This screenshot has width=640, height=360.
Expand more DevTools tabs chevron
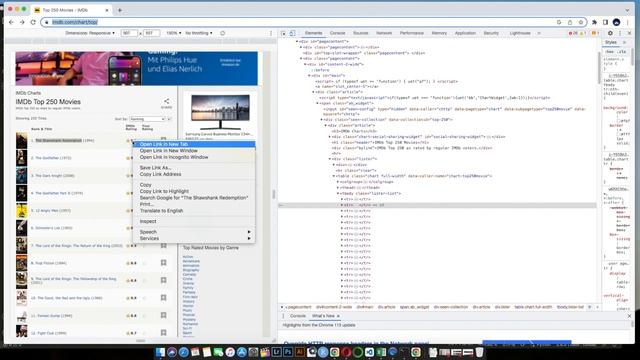[539, 33]
